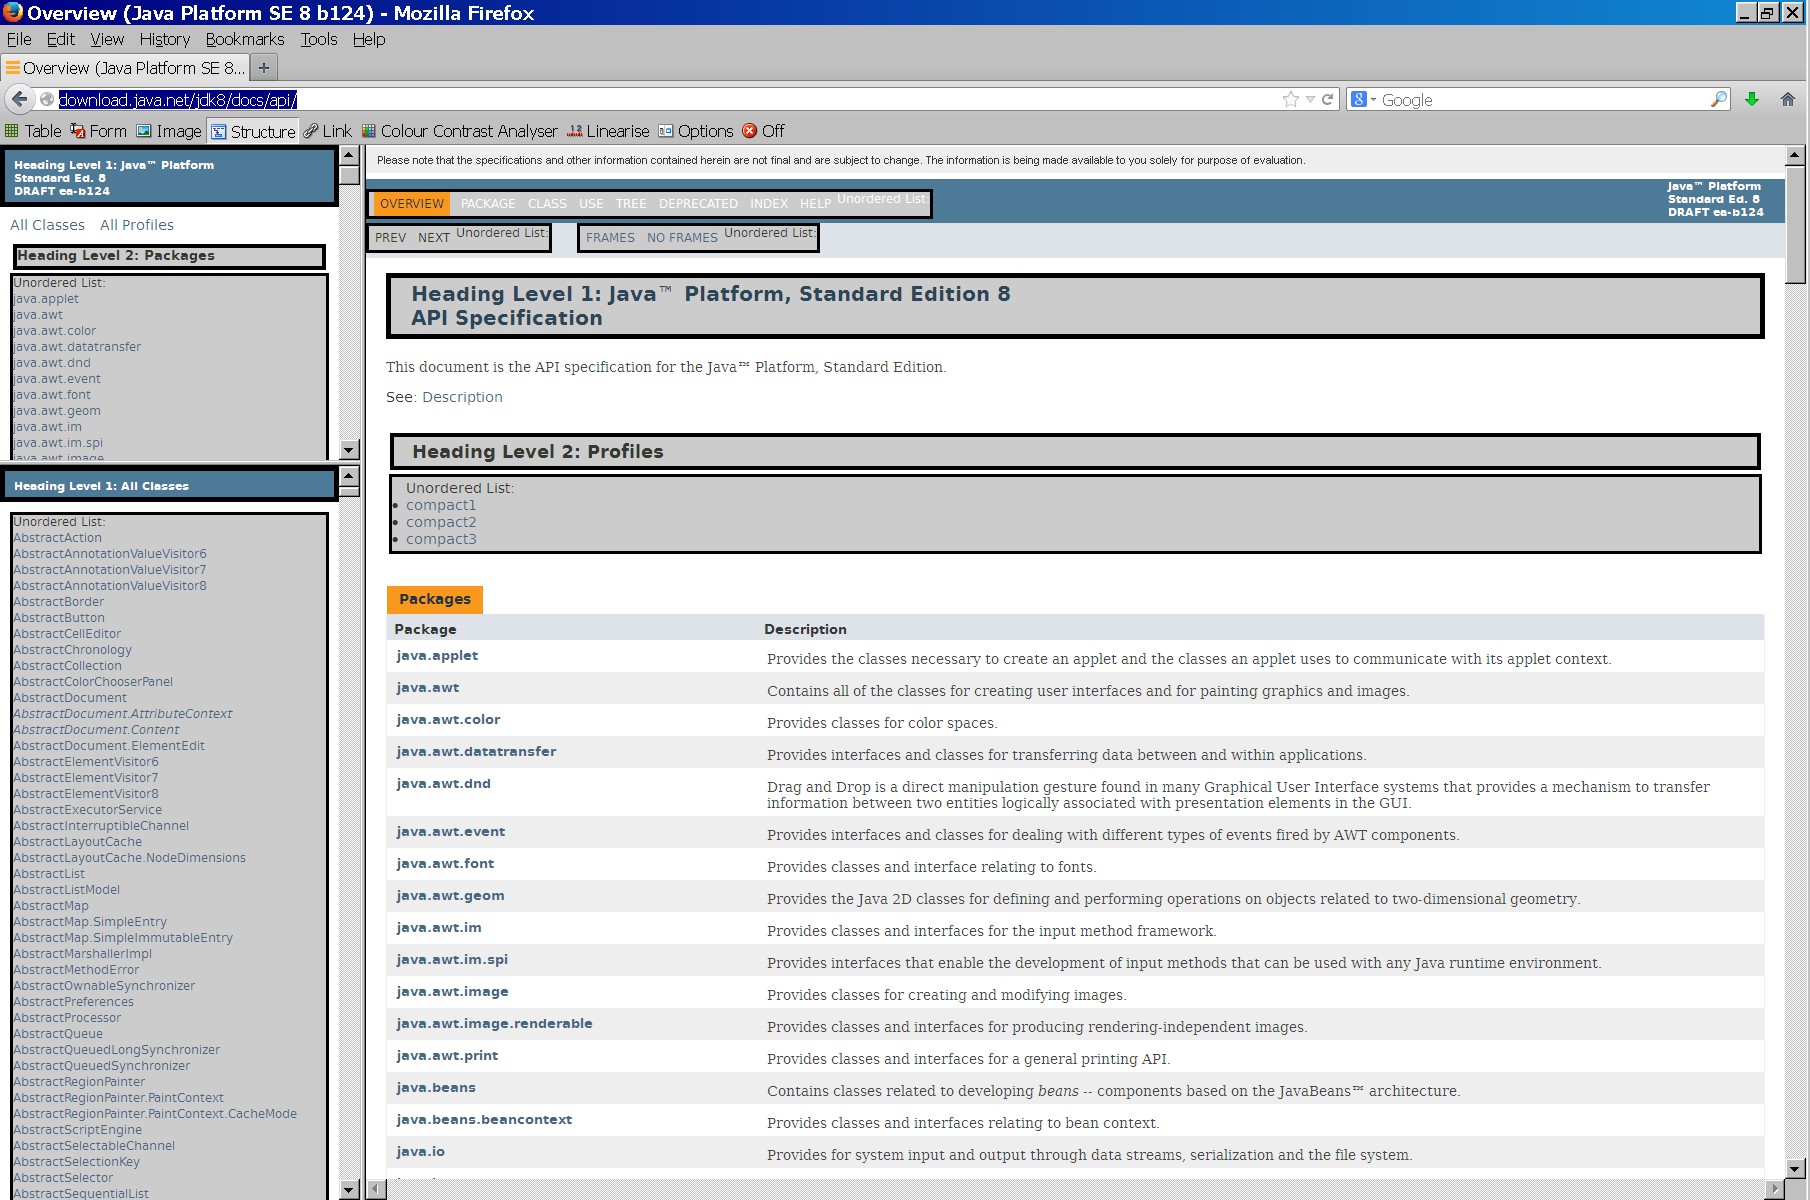Image resolution: width=1810 pixels, height=1200 pixels.
Task: Click inside the Google search field
Action: 1540,100
